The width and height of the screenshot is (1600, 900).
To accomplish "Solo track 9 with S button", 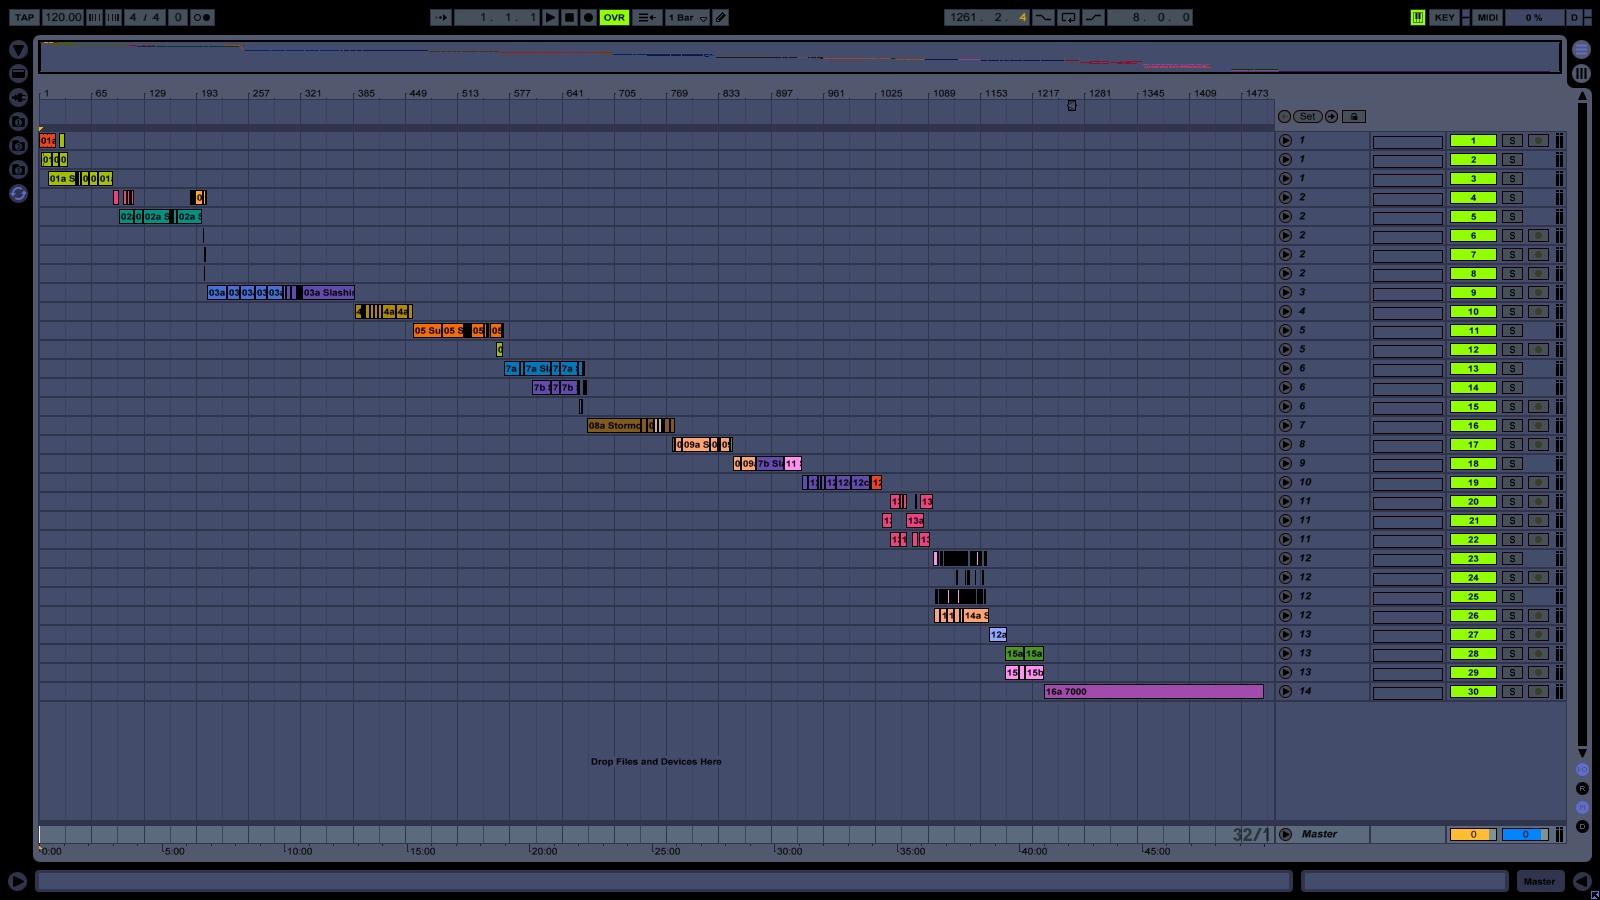I will click(1512, 293).
